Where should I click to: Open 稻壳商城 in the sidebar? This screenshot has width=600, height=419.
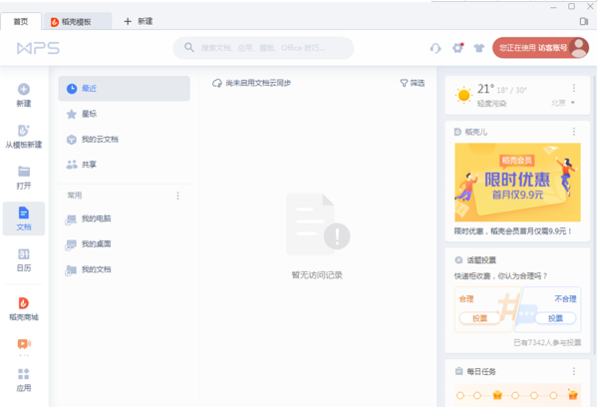point(24,308)
